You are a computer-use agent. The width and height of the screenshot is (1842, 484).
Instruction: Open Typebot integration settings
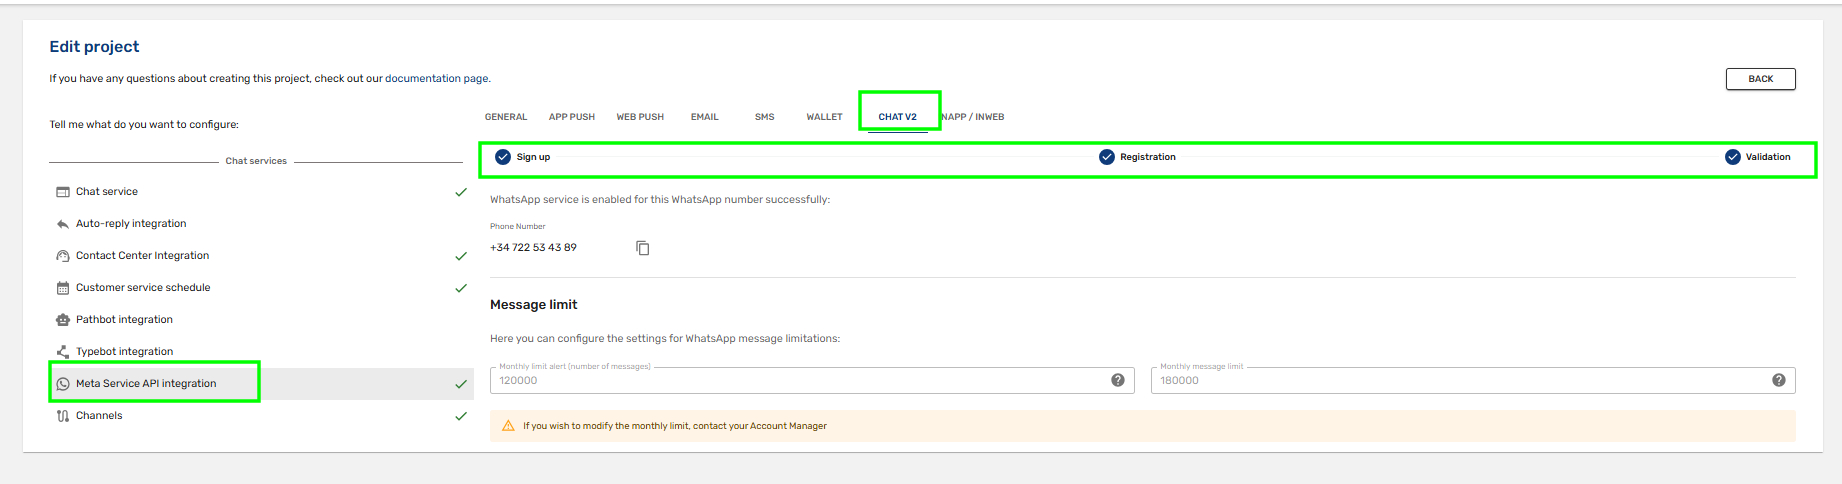coord(262,352)
